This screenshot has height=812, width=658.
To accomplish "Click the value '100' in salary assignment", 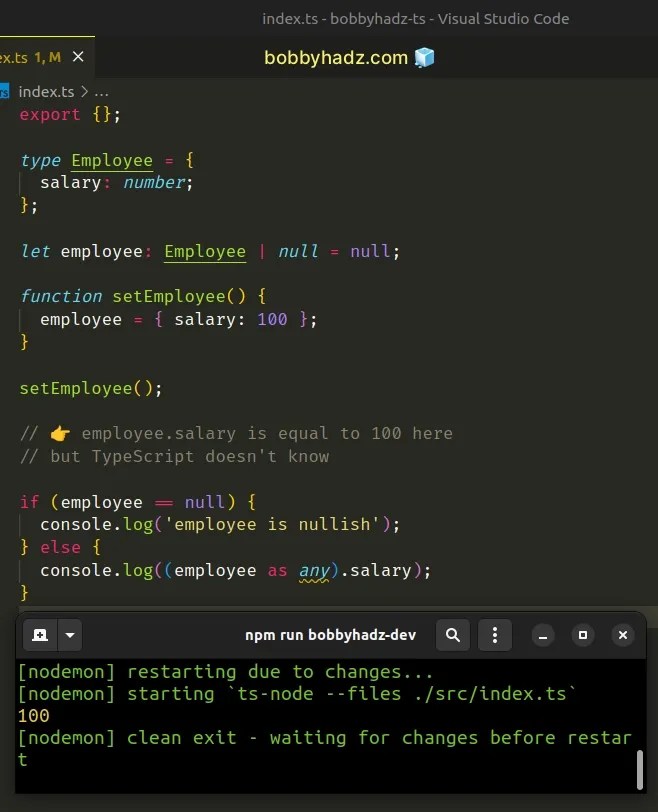I will point(272,320).
